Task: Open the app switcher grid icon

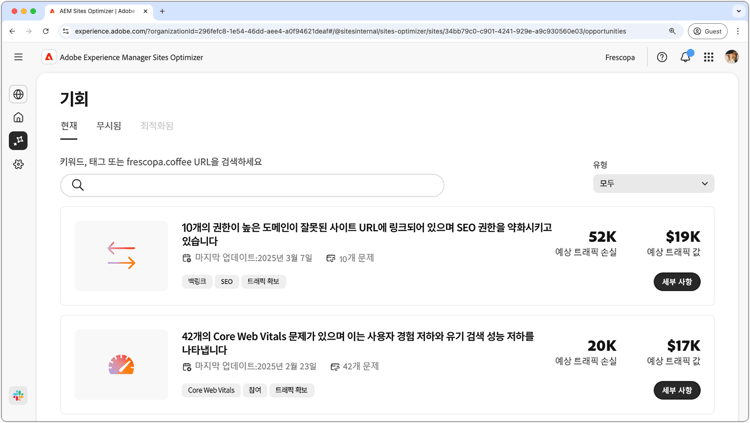Action: click(x=708, y=57)
